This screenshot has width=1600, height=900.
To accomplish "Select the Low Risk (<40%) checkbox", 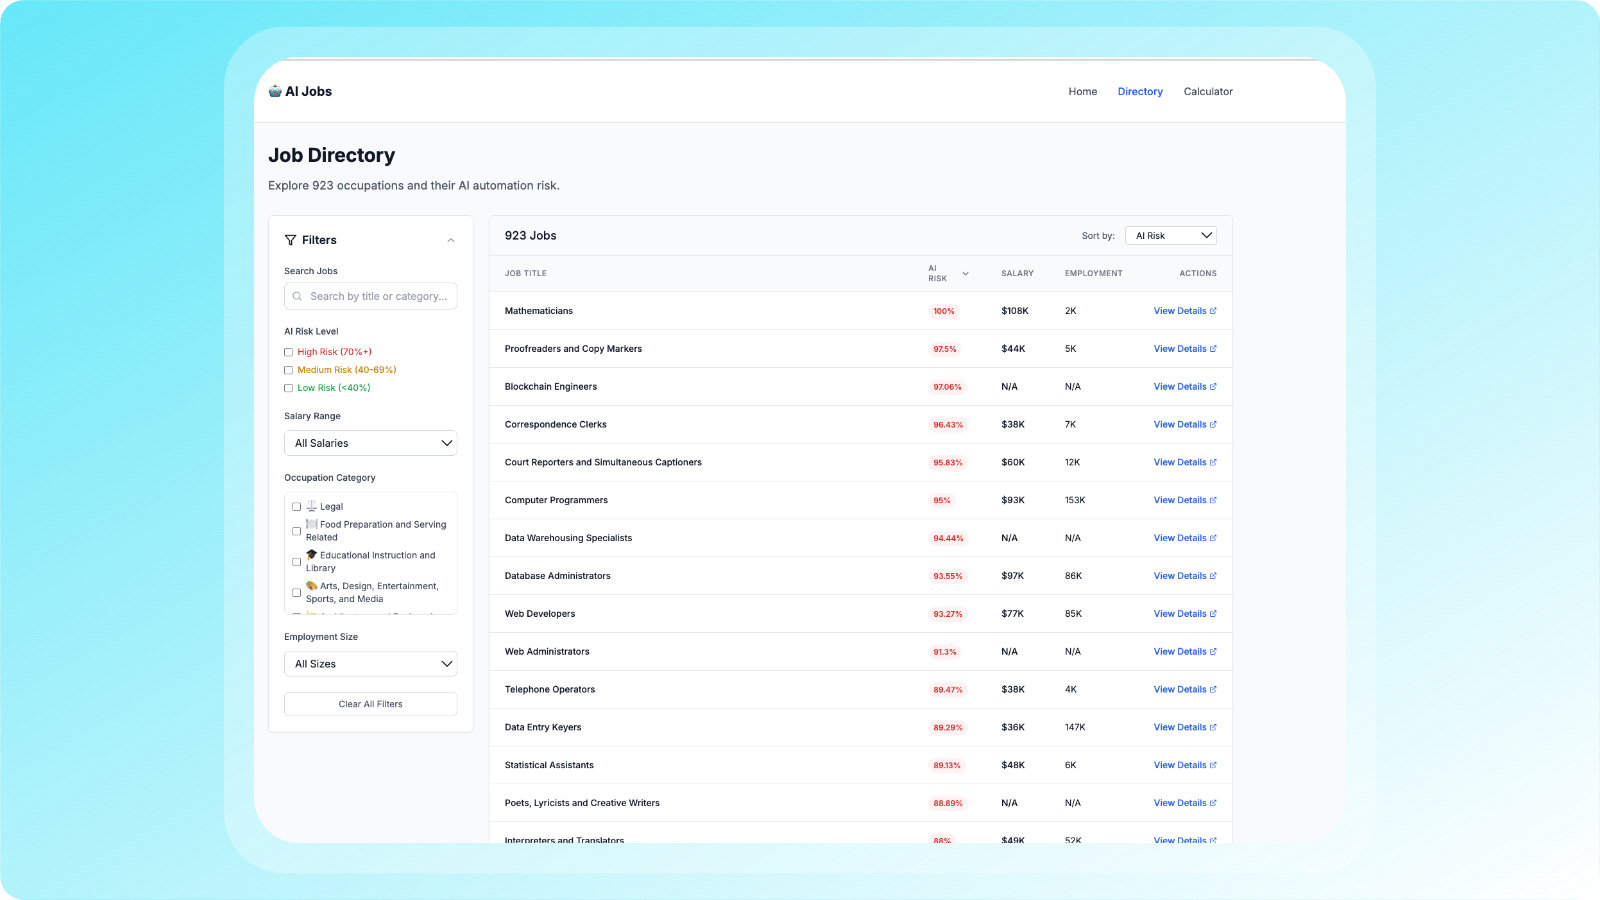I will point(288,388).
